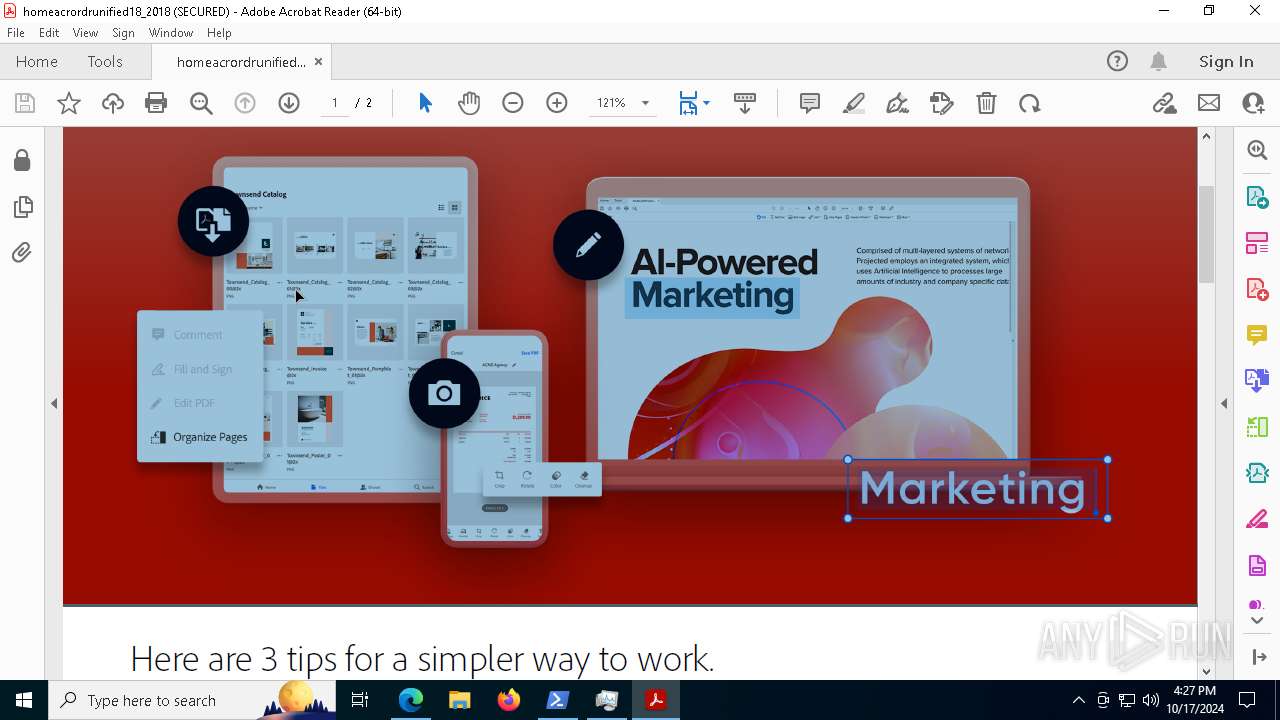Open File Explorer from taskbar

tap(459, 700)
